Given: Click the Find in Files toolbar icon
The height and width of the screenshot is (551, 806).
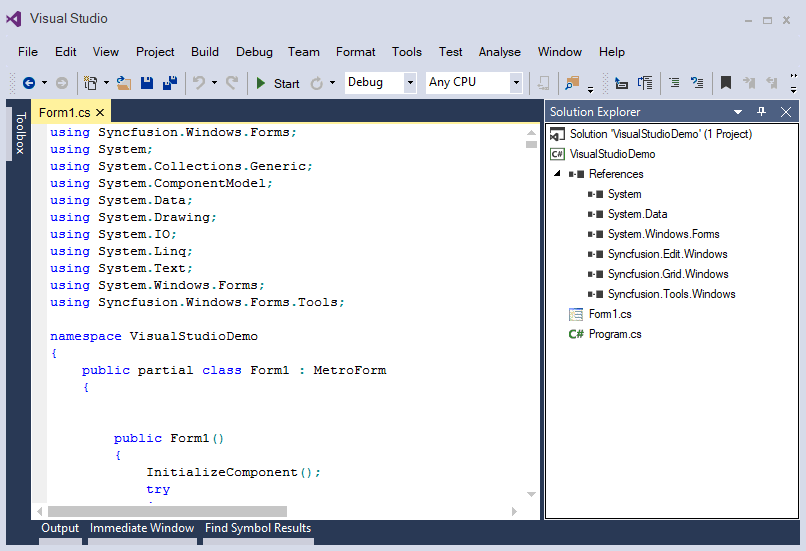Looking at the screenshot, I should [x=572, y=83].
